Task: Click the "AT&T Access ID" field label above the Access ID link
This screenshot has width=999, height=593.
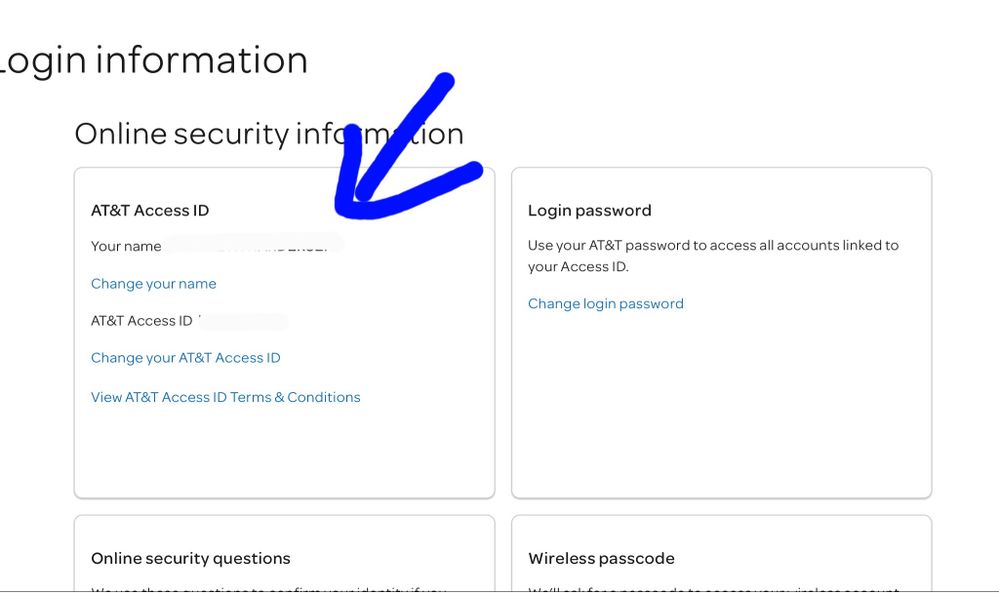Action: point(141,321)
